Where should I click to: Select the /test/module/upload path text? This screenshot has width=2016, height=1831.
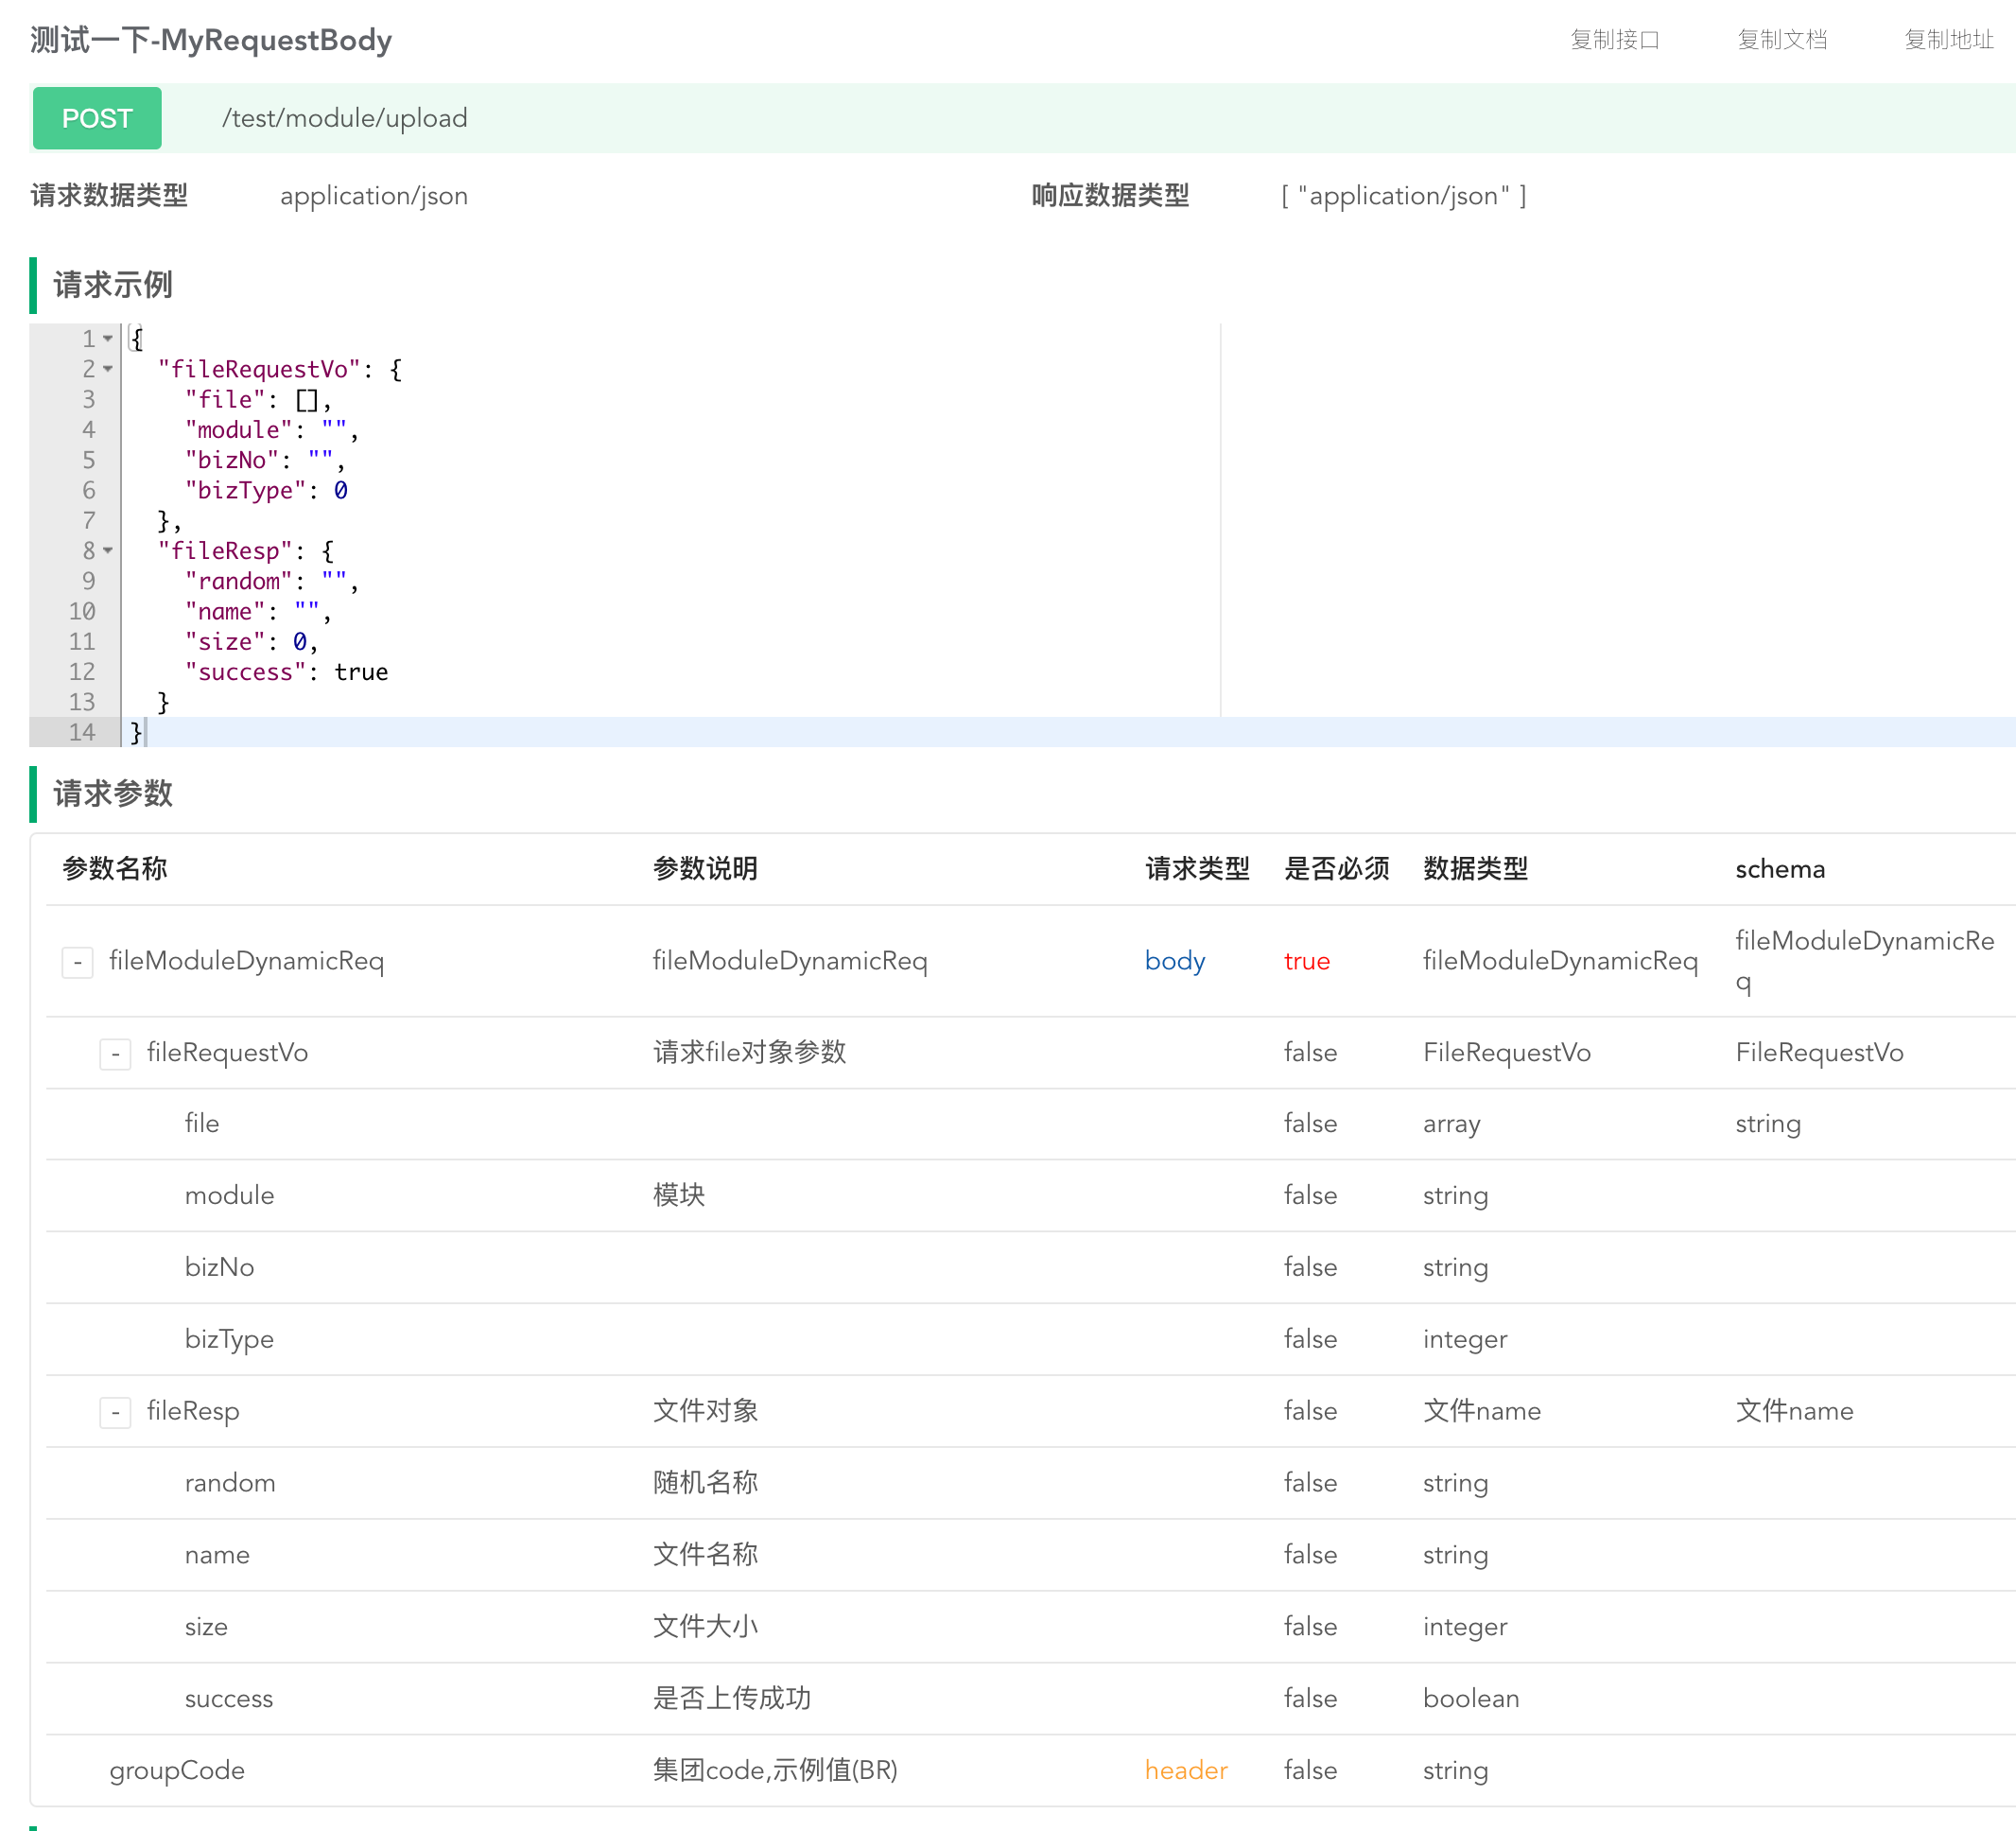point(344,118)
